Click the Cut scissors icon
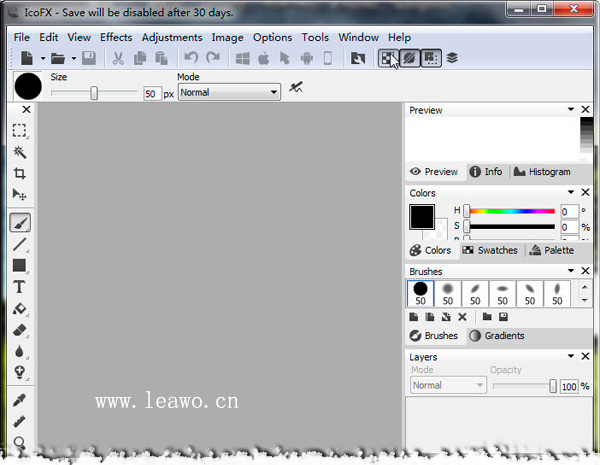This screenshot has width=600, height=465. 118,58
